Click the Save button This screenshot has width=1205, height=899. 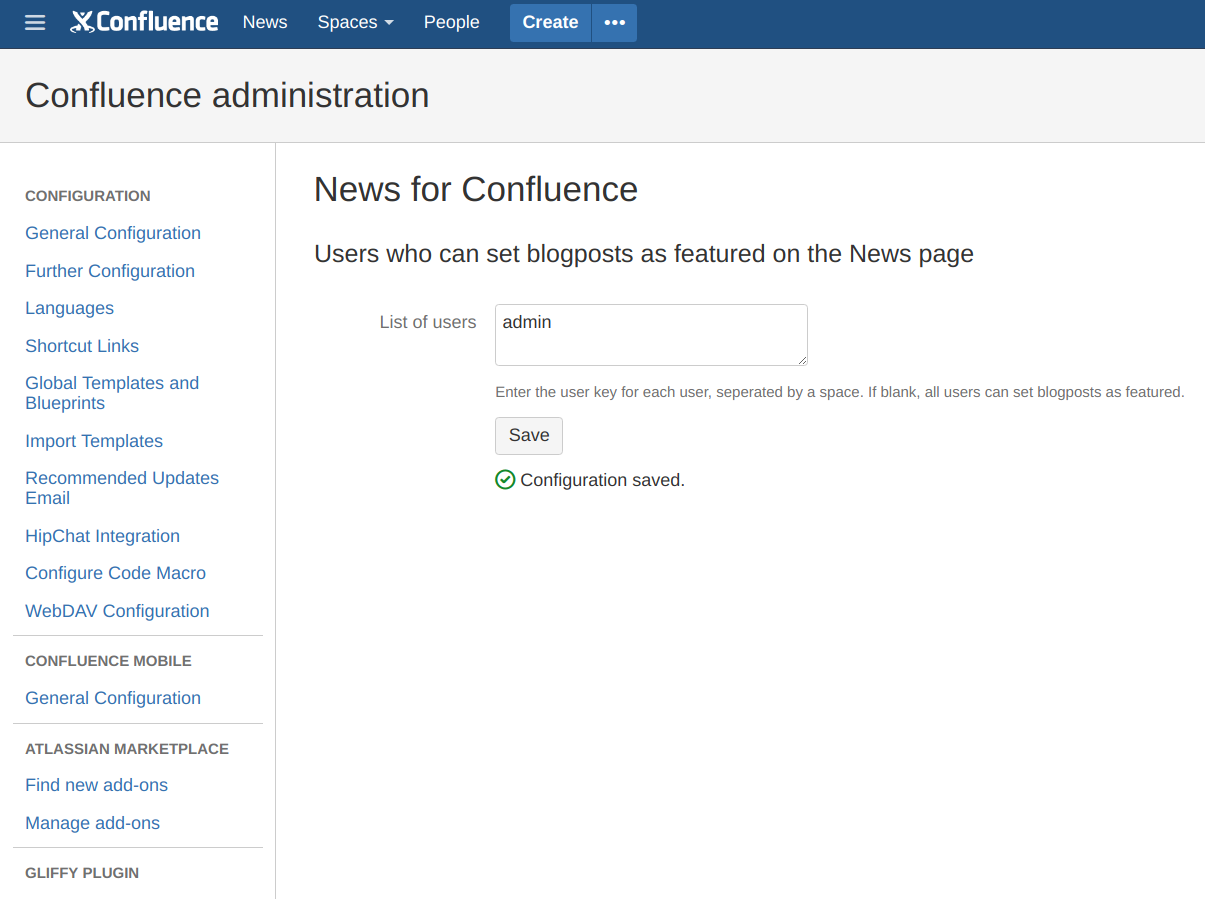[529, 436]
